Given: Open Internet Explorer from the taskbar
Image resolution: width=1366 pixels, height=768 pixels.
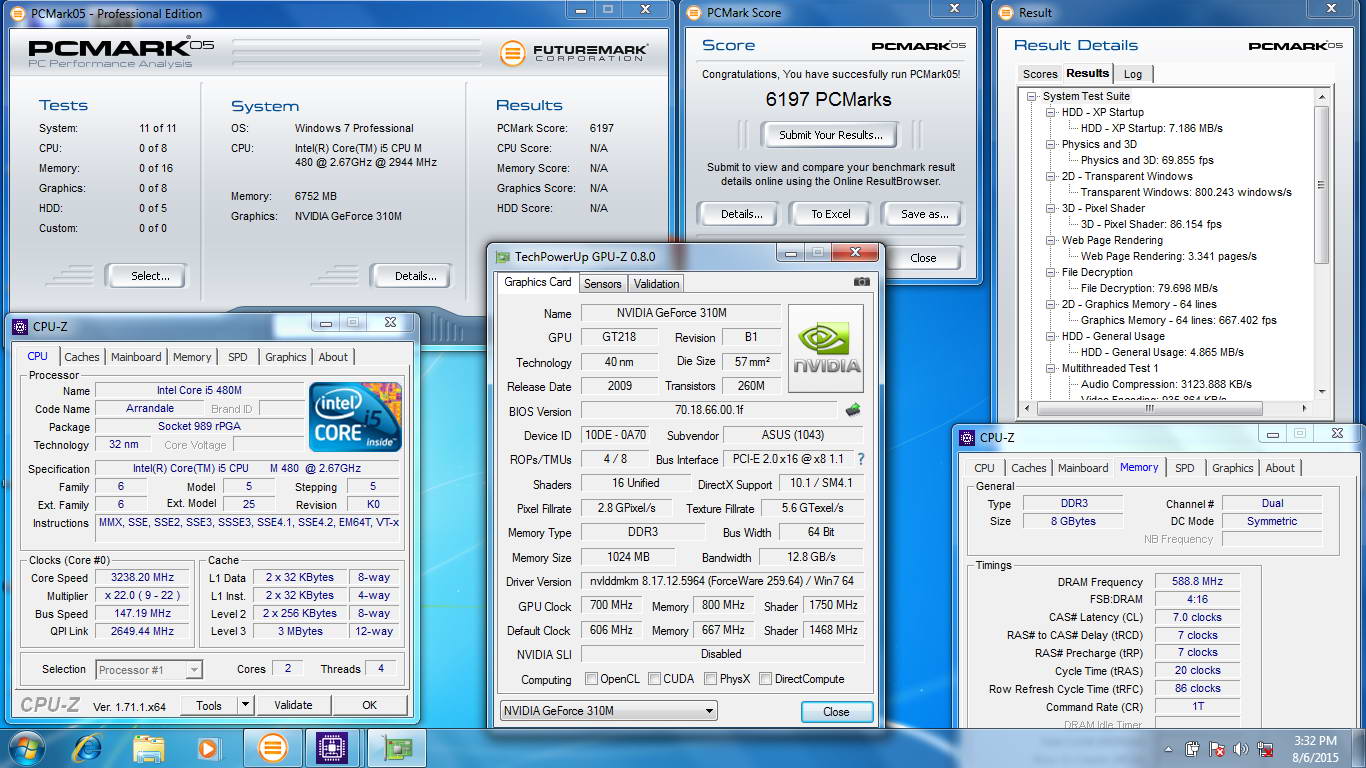Looking at the screenshot, I should 88,748.
